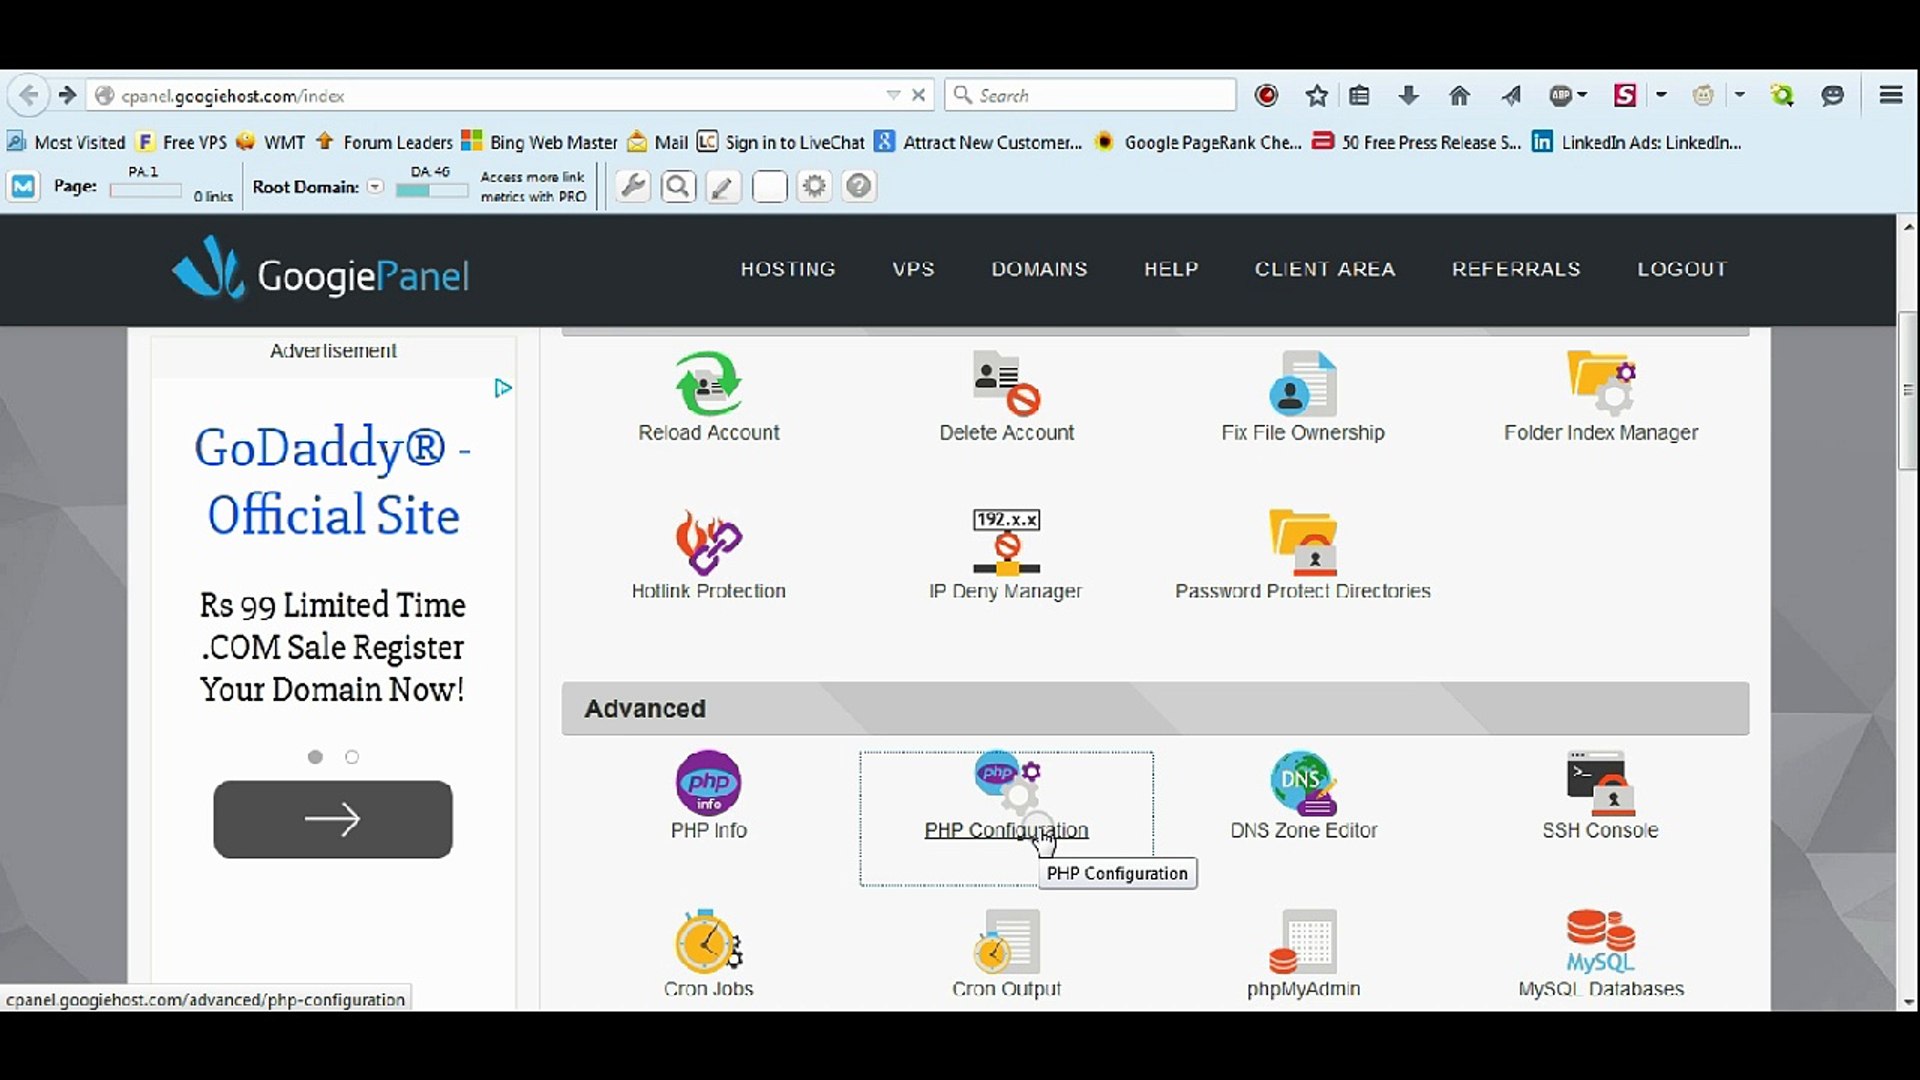1920x1080 pixels.
Task: Open GoDaddy Official Site ad link
Action: pos(333,481)
